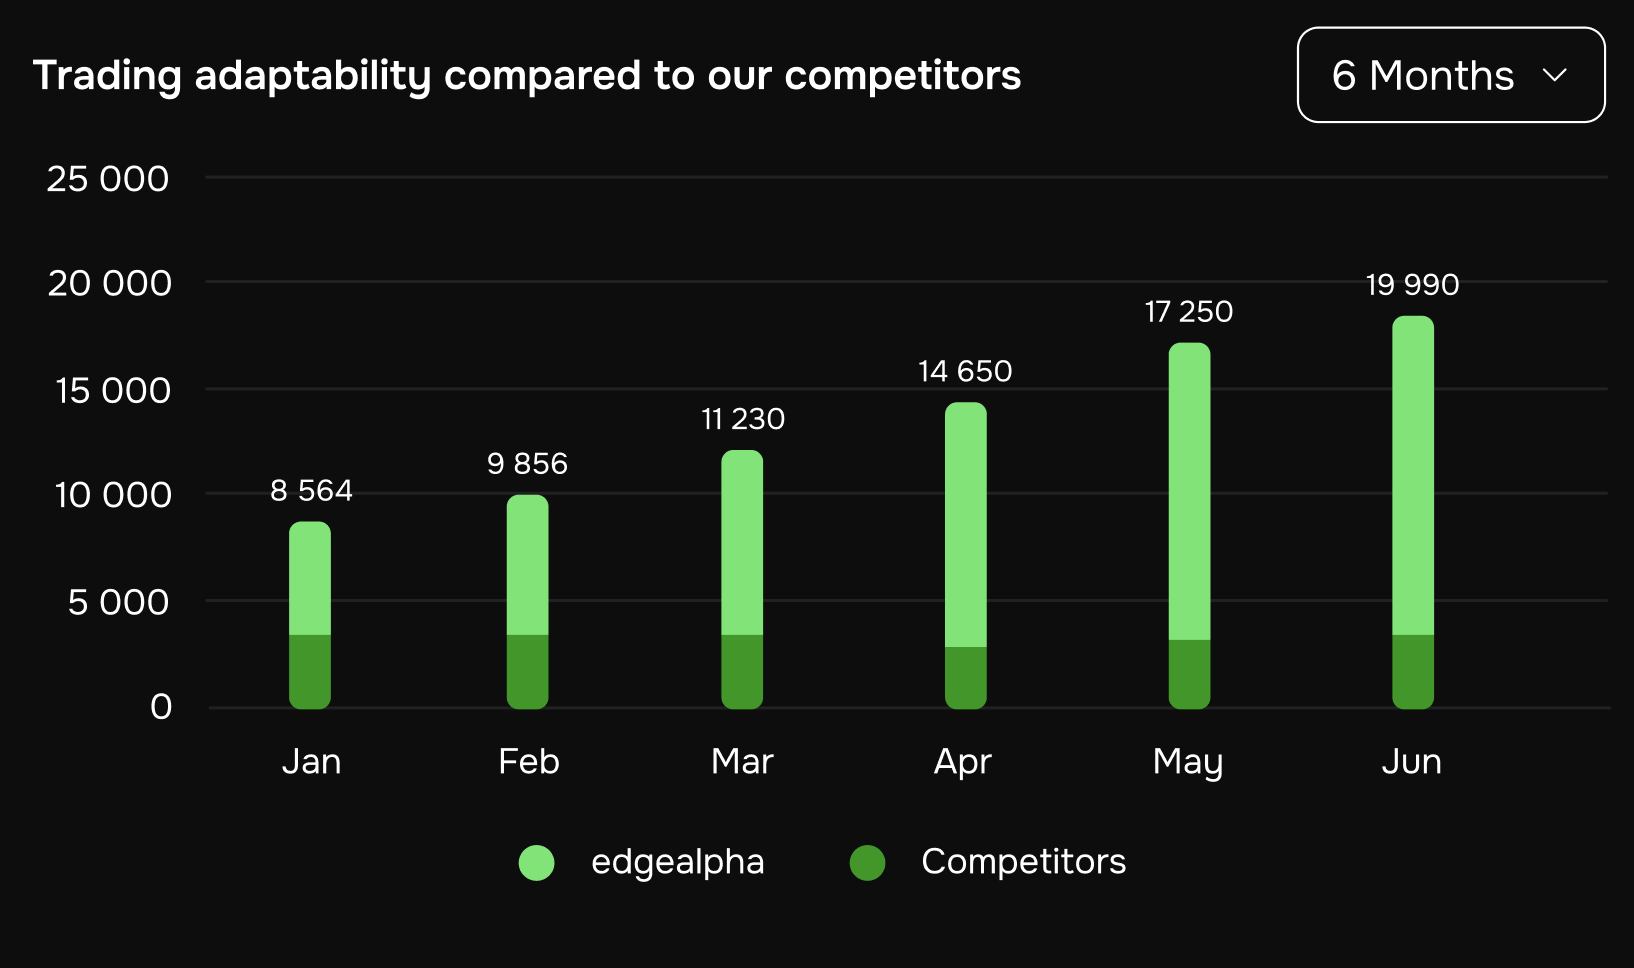
Task: Click the Apr dark green competitors segment
Action: click(966, 678)
